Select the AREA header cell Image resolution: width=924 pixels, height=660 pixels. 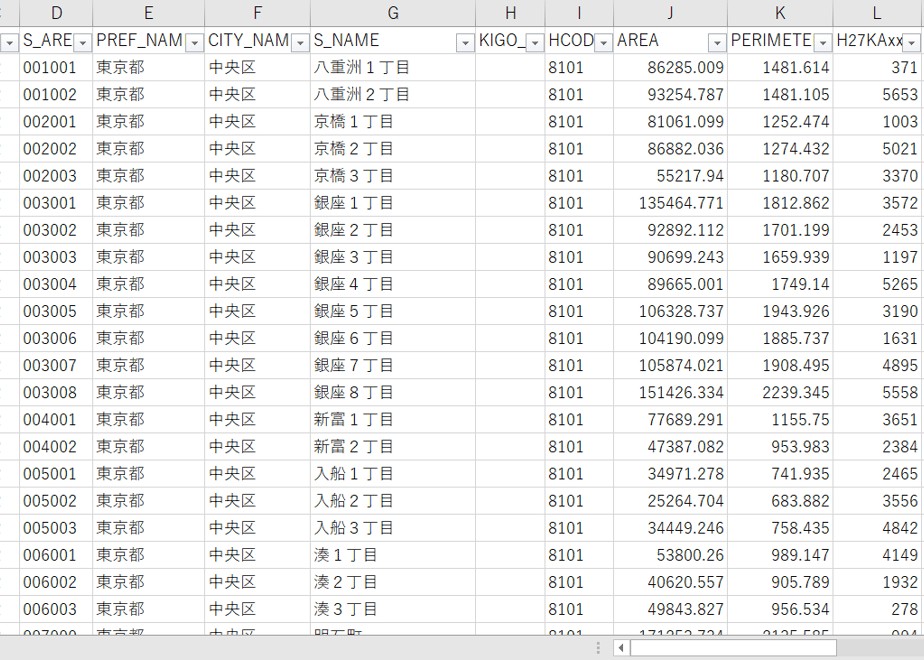(671, 41)
